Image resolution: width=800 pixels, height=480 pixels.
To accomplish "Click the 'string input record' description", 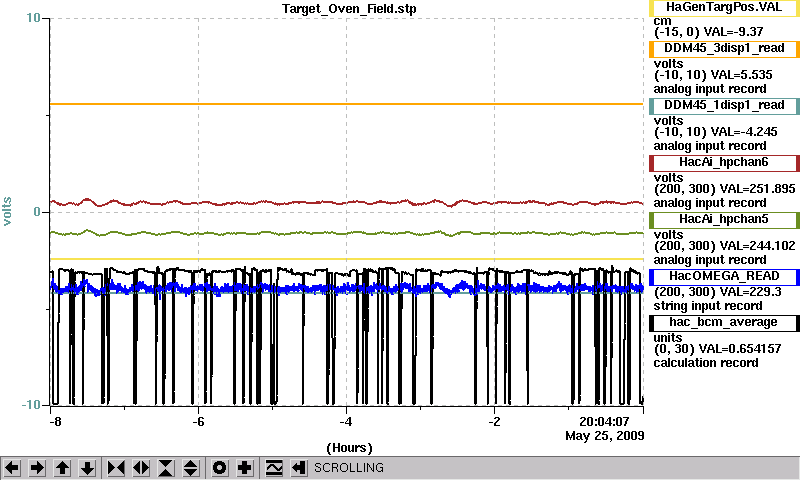I will (708, 306).
